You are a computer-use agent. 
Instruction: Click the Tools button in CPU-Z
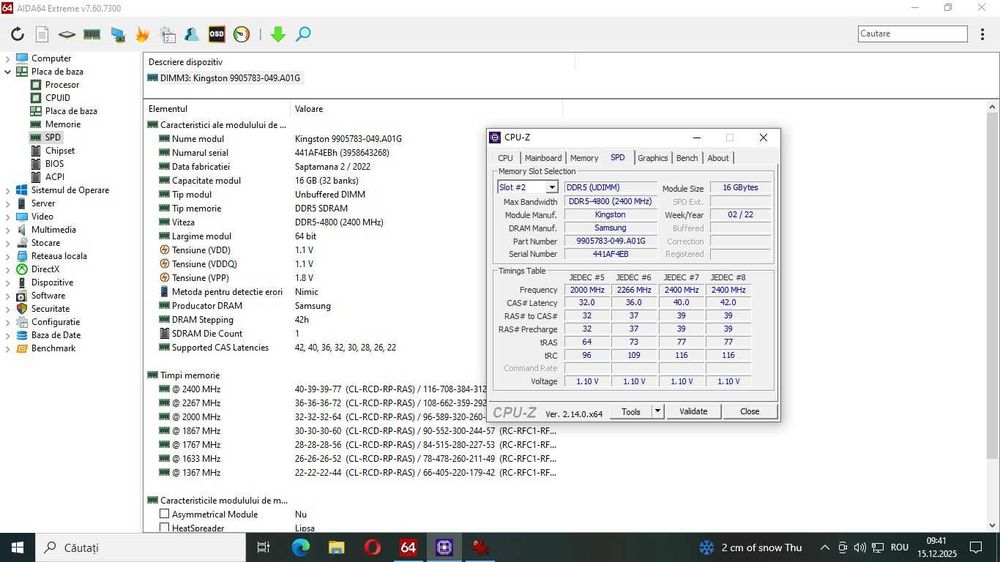(631, 411)
